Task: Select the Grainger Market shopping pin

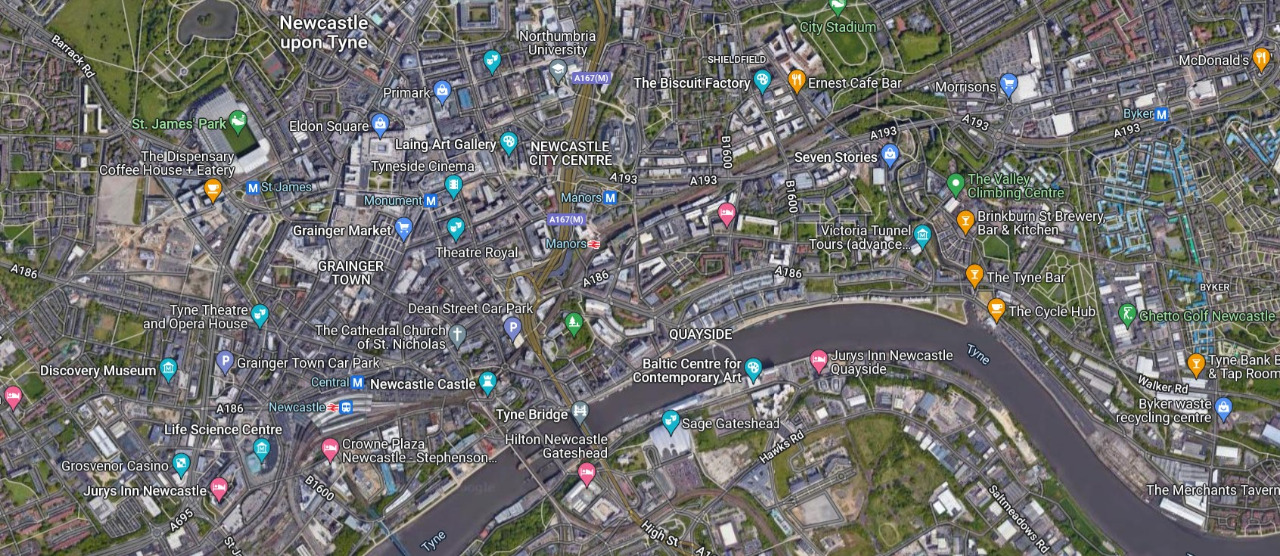Action: coord(404,229)
